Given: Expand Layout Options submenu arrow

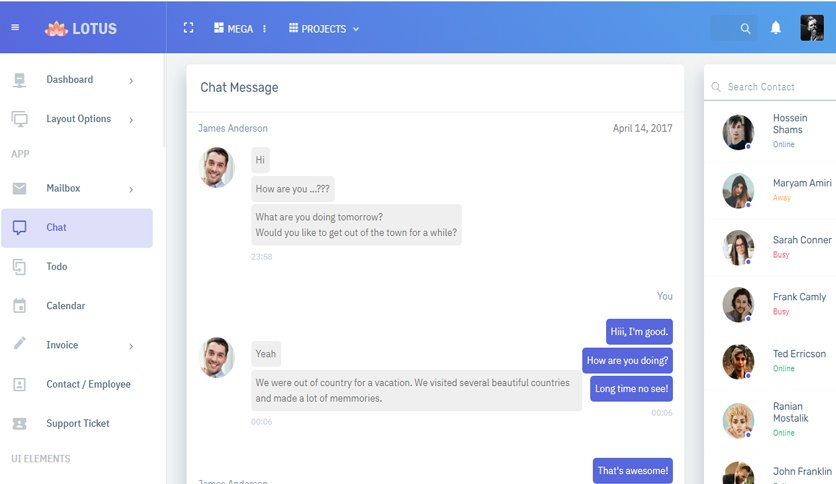Looking at the screenshot, I should [131, 120].
